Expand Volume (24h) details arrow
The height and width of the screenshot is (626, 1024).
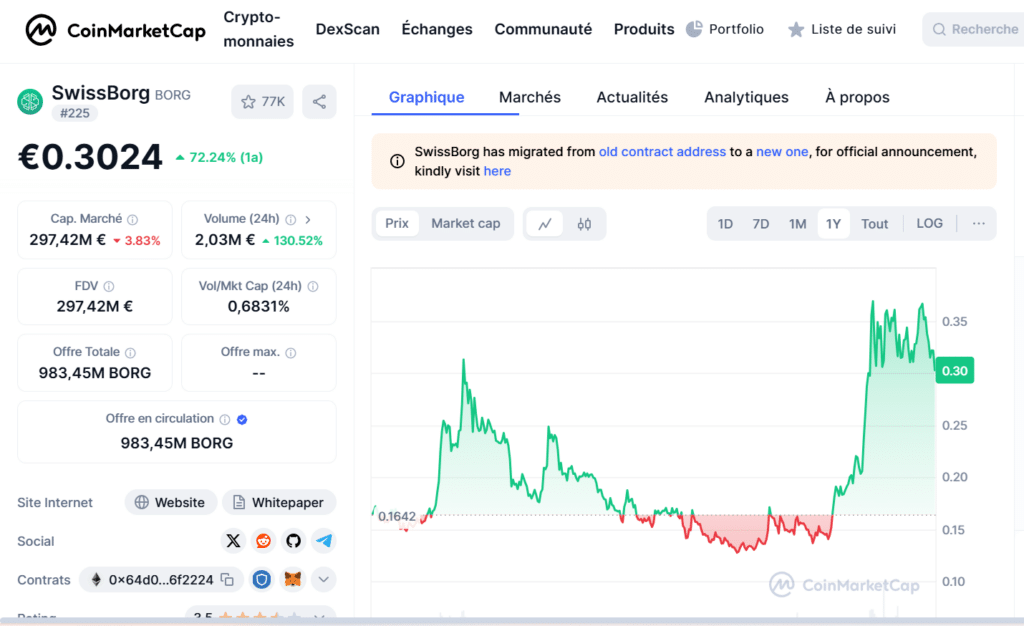[x=308, y=219]
